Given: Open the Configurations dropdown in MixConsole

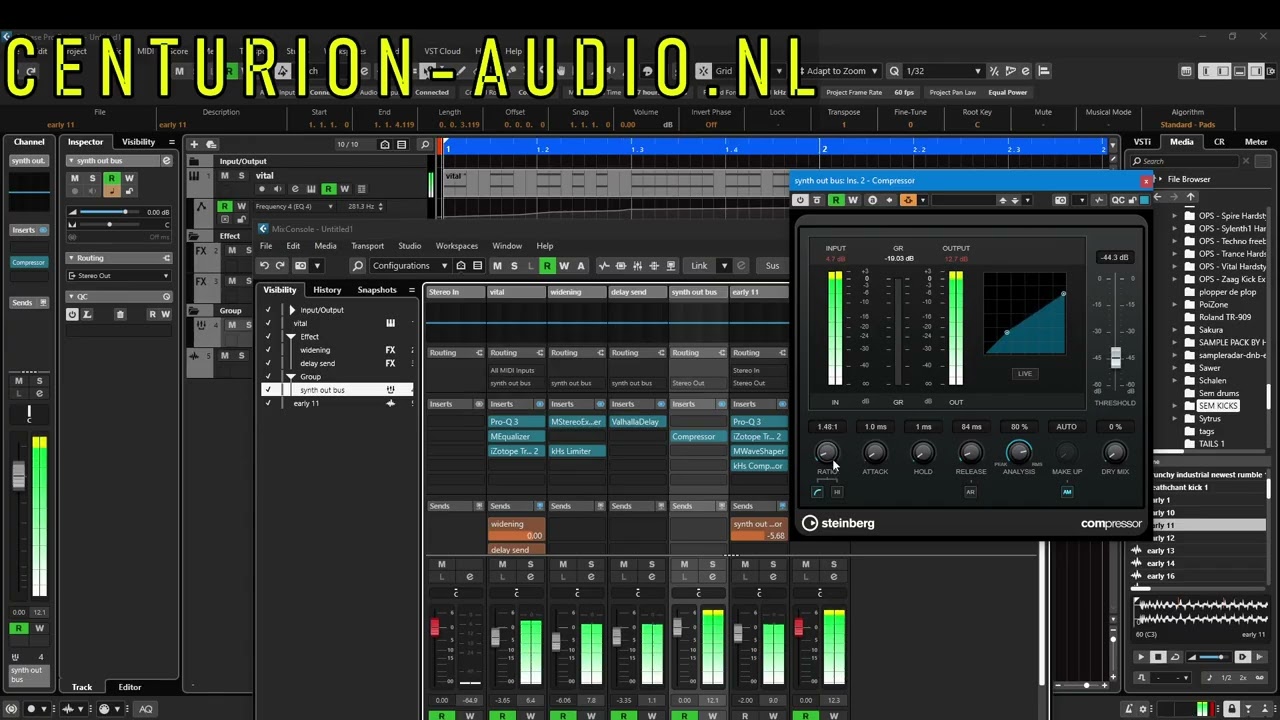Looking at the screenshot, I should (410, 266).
